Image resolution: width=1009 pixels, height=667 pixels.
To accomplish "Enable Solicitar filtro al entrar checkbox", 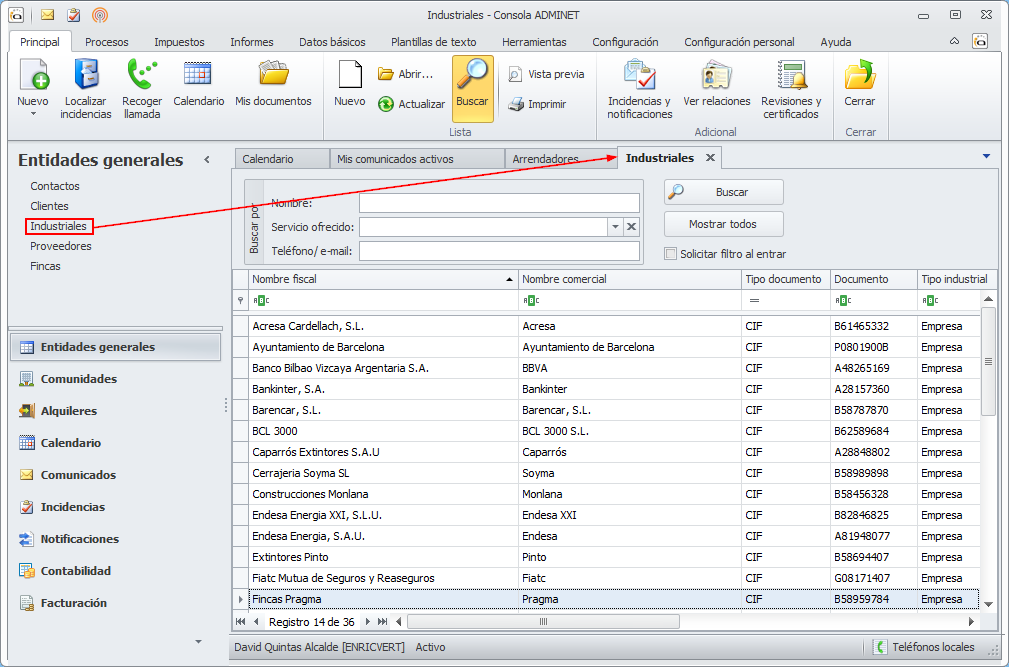I will point(672,254).
